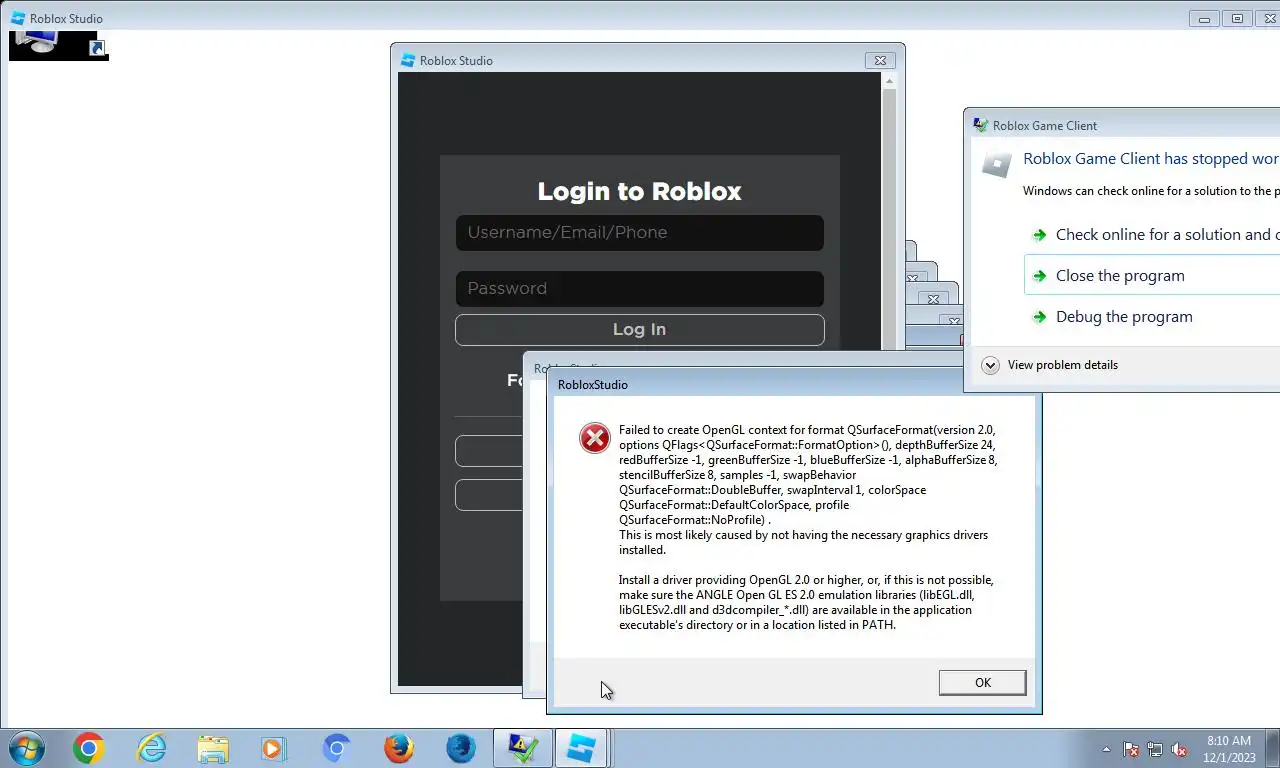Open Windows Explorer folder on the taskbar

coord(213,748)
